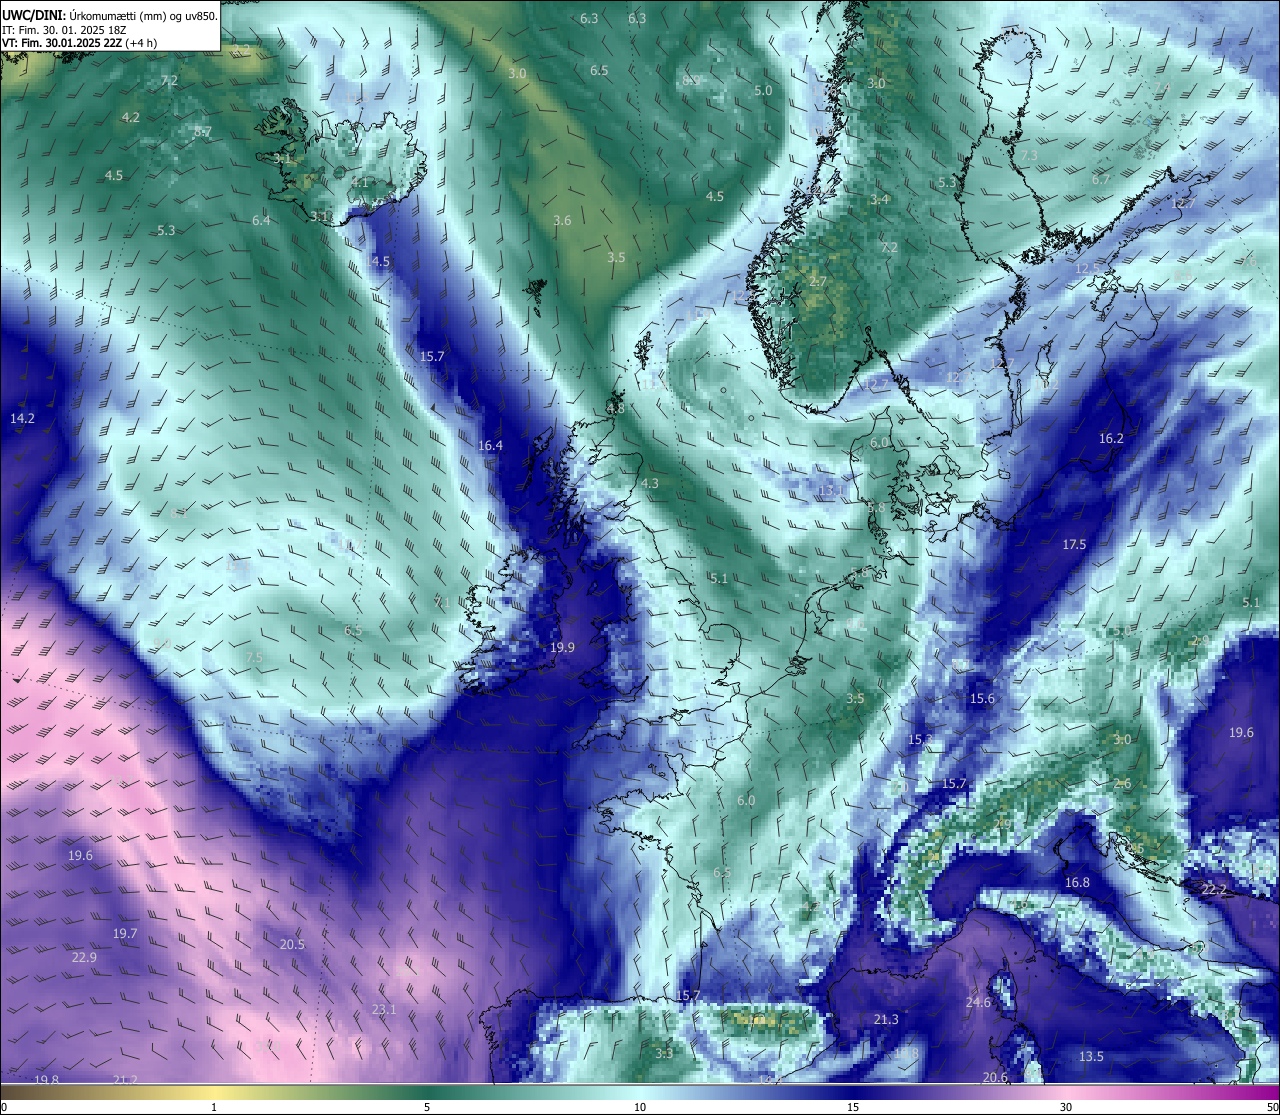The width and height of the screenshot is (1280, 1115).
Task: Select the 23.1 value label
Action: [384, 1009]
